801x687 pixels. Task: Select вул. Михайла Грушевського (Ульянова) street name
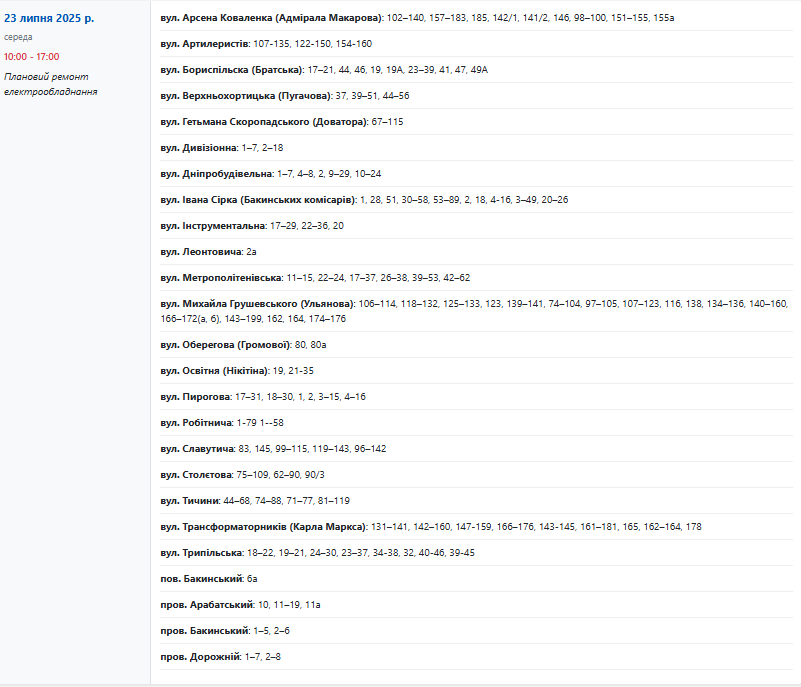click(x=258, y=303)
